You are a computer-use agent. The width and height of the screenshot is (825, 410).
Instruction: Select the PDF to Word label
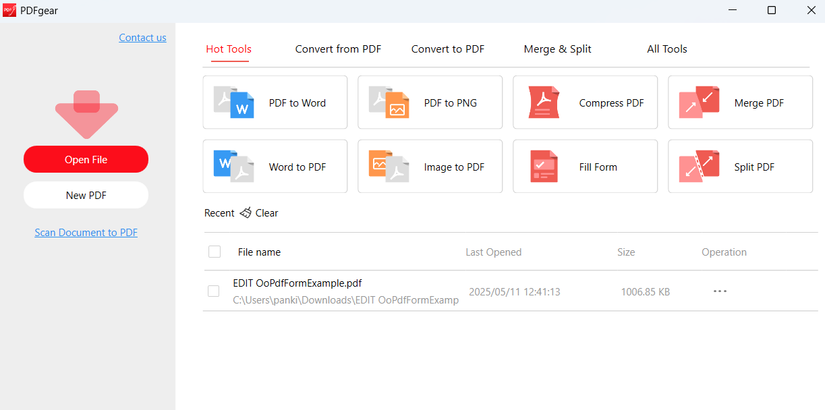[x=297, y=103]
